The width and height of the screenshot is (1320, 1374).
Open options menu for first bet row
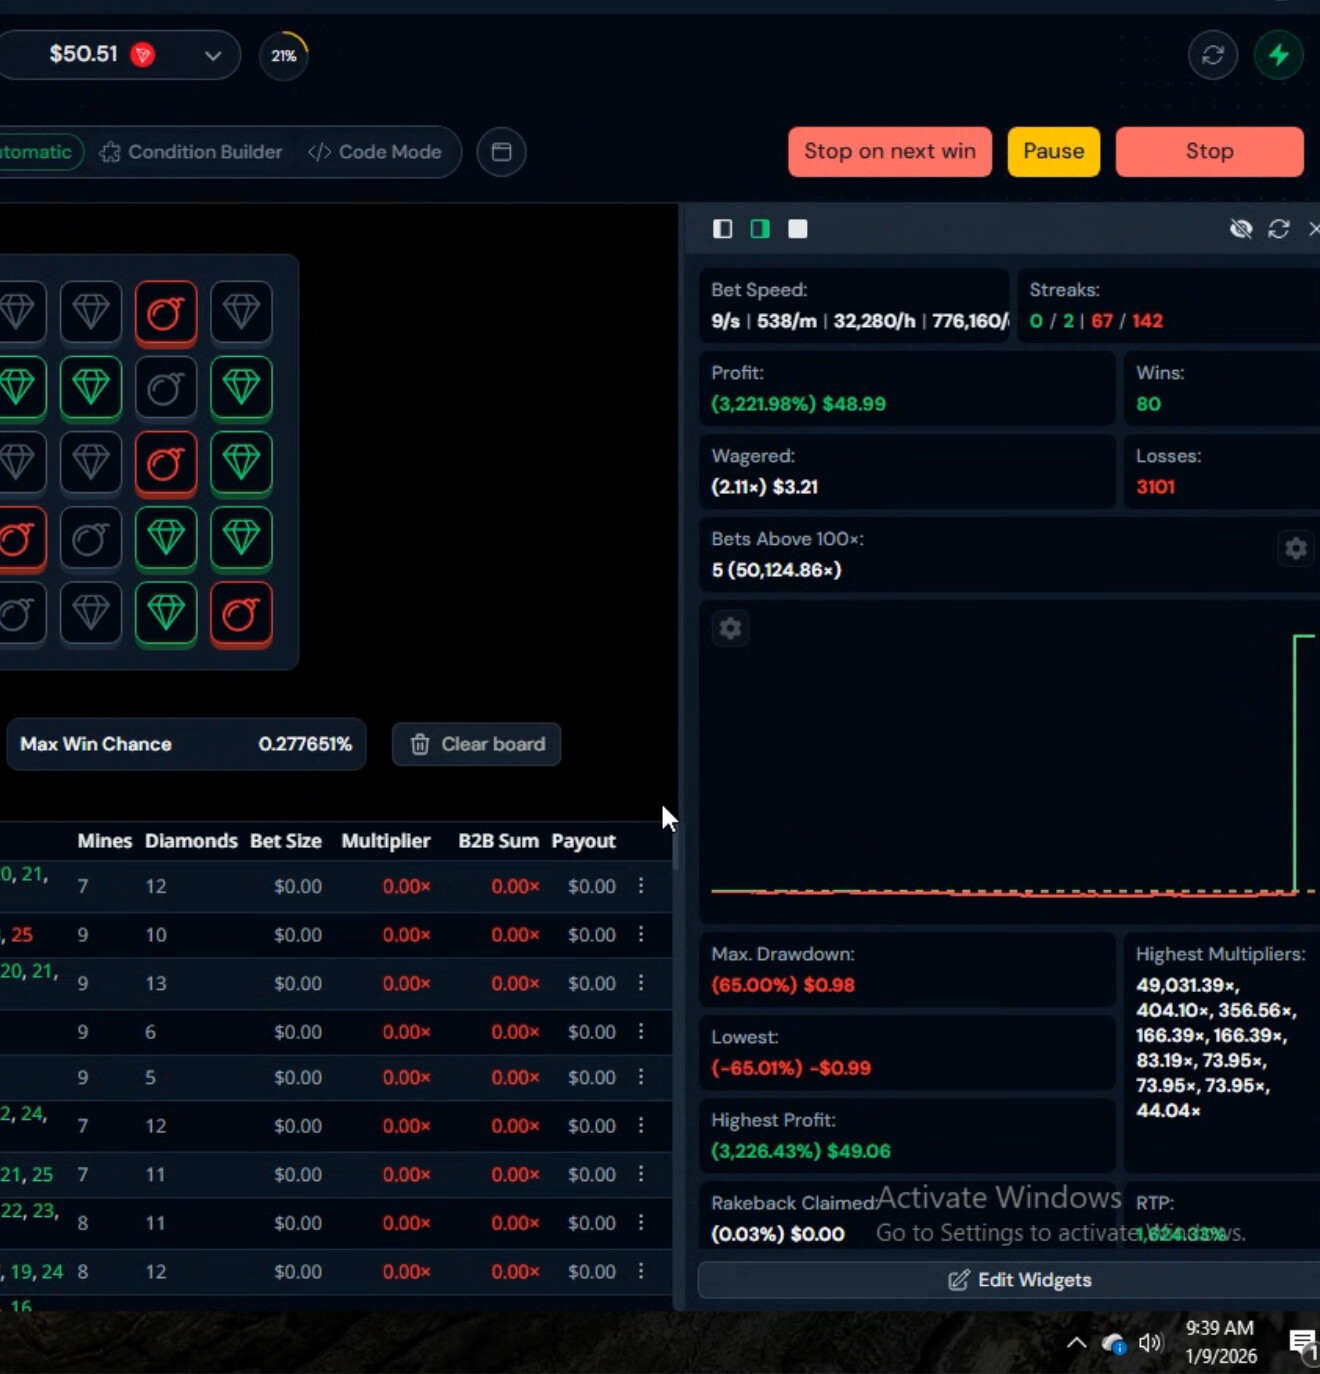tap(641, 886)
